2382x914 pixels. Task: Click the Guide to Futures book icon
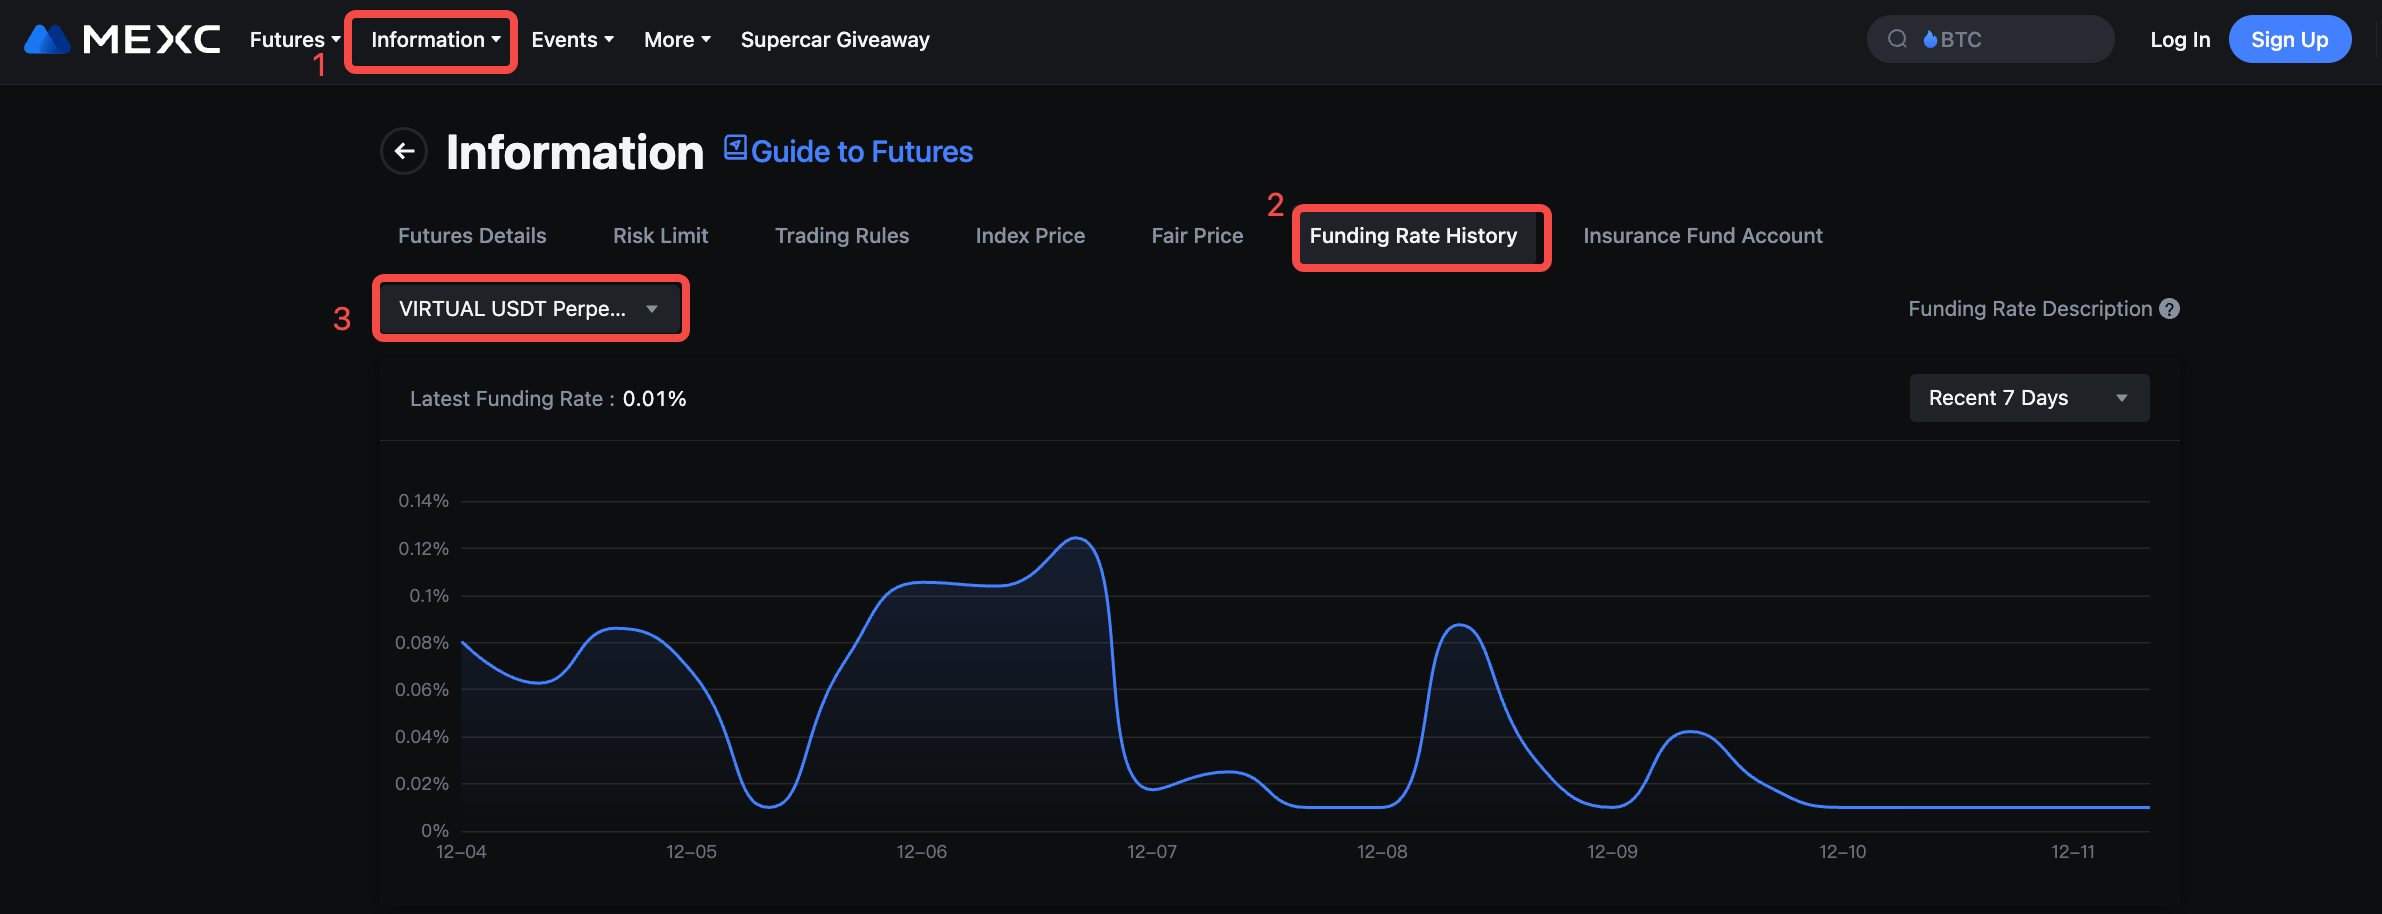(x=735, y=148)
